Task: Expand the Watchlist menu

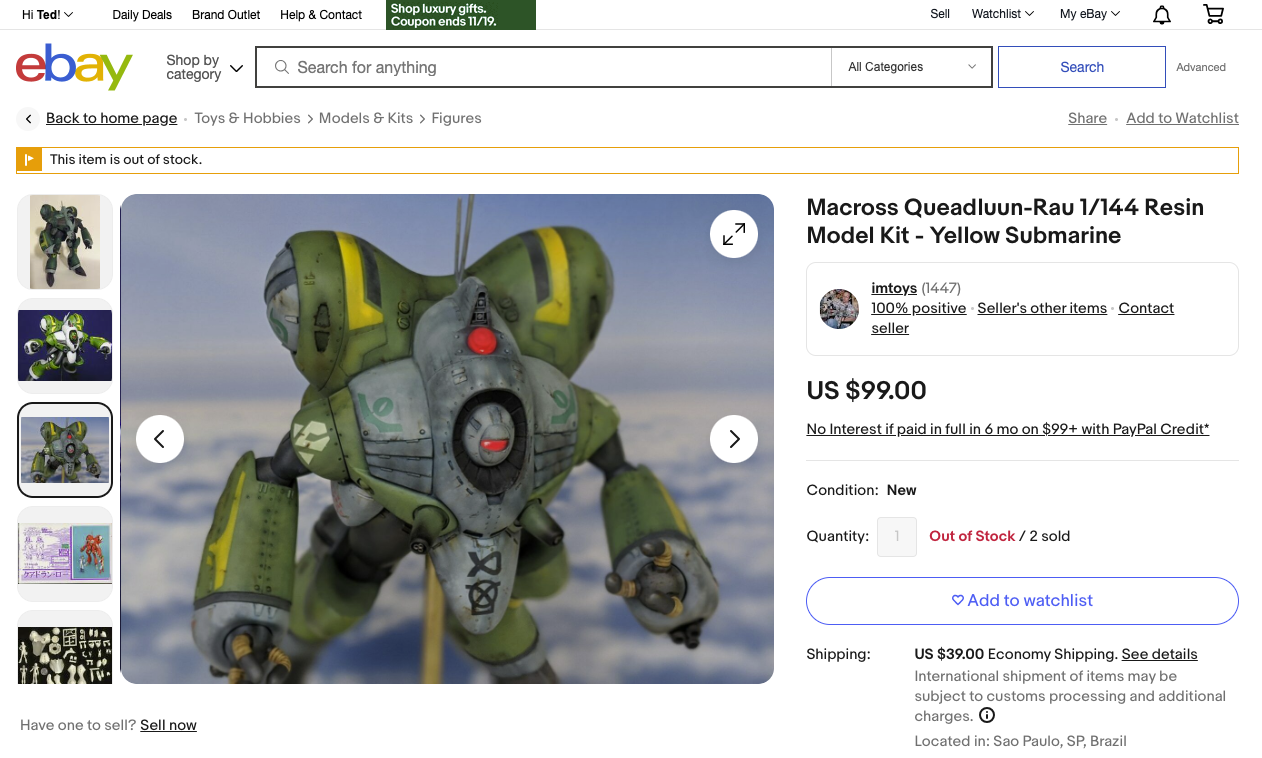Action: (x=1003, y=14)
